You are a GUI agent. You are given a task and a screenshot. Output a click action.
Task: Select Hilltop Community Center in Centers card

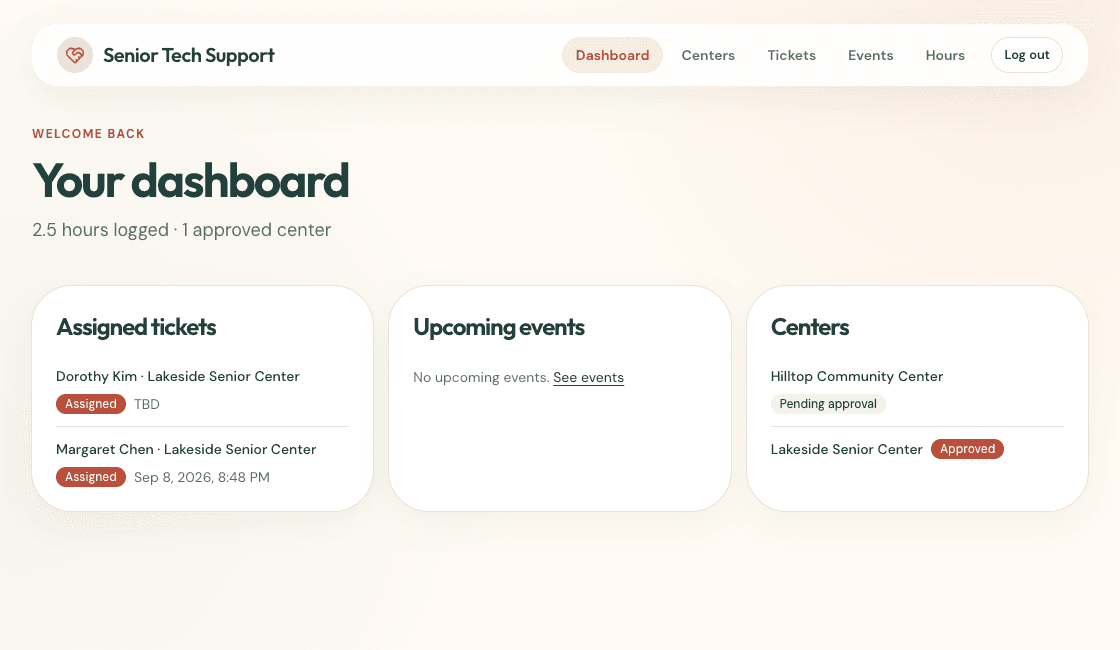[x=856, y=376]
